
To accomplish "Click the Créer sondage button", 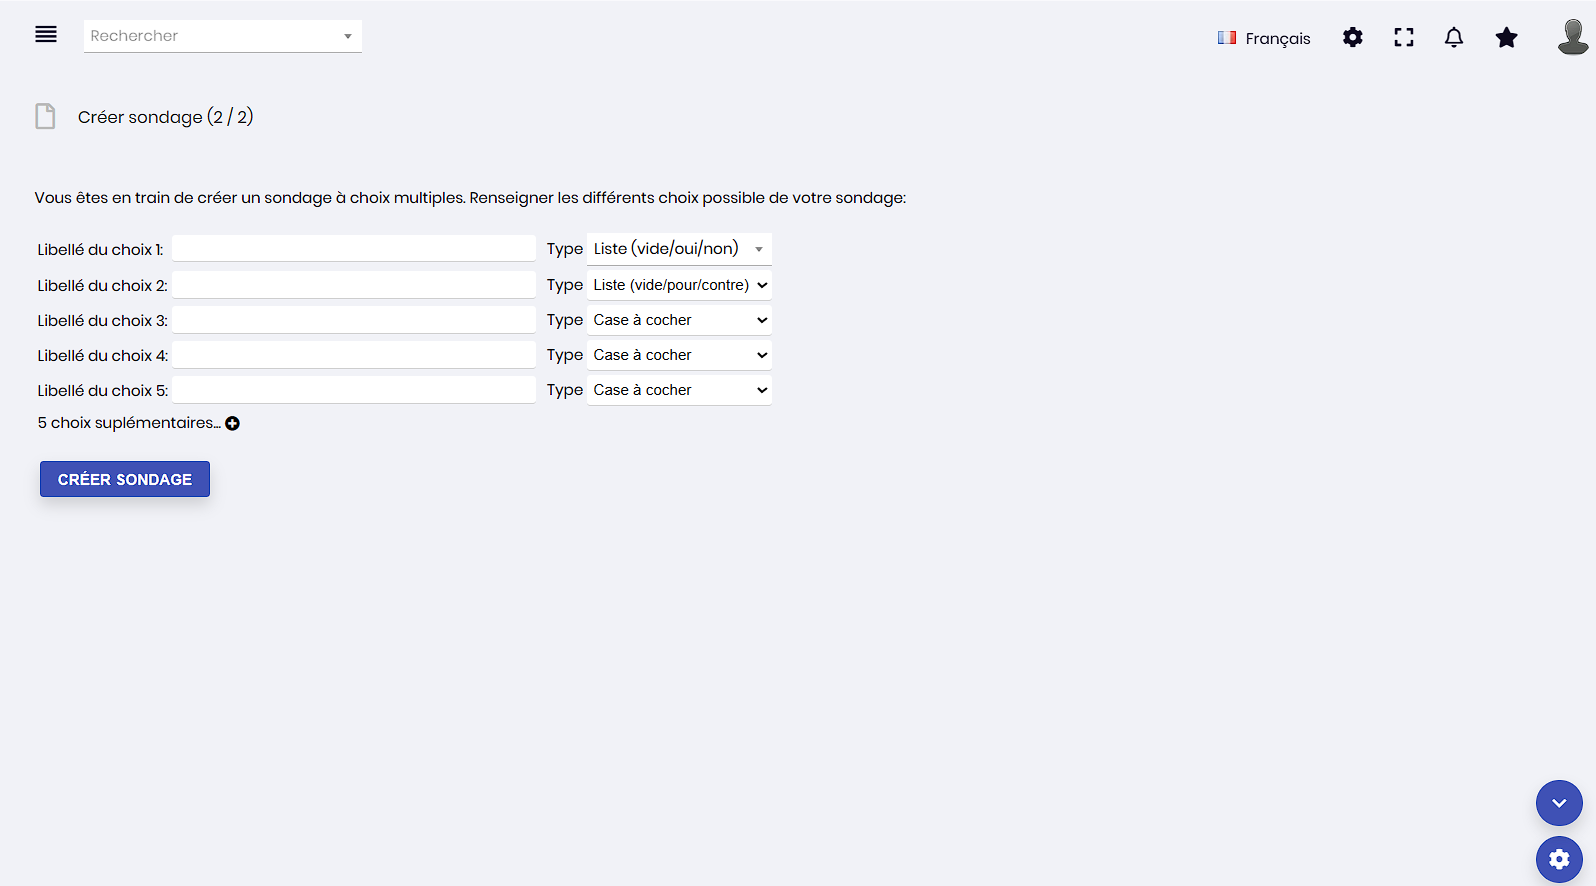I will click(x=125, y=479).
